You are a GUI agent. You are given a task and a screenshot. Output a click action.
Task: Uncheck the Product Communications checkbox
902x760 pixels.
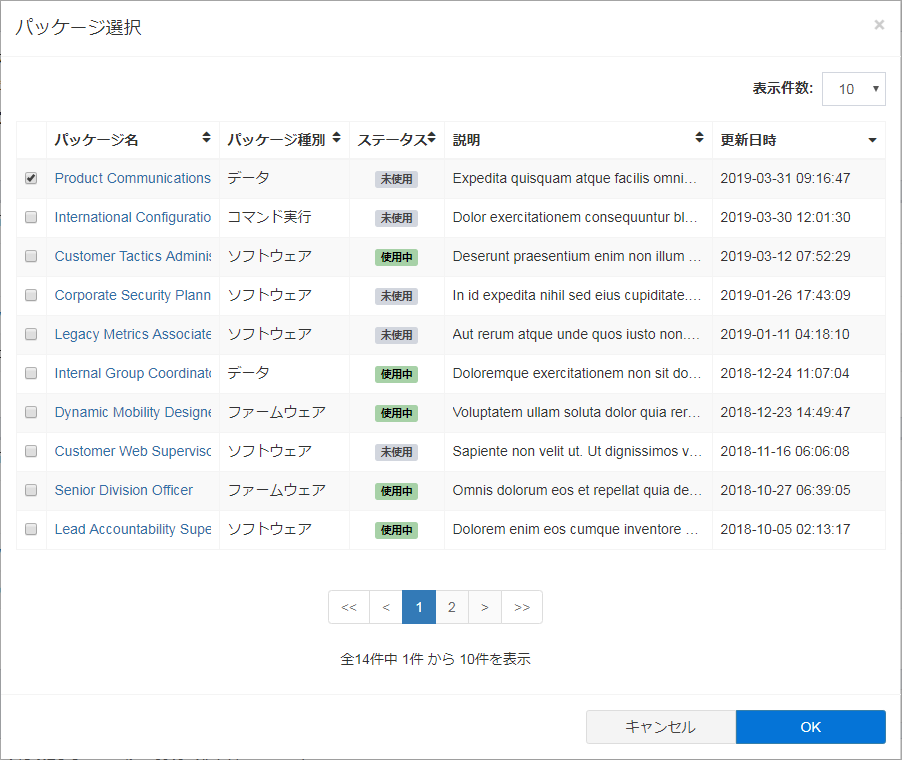31,178
